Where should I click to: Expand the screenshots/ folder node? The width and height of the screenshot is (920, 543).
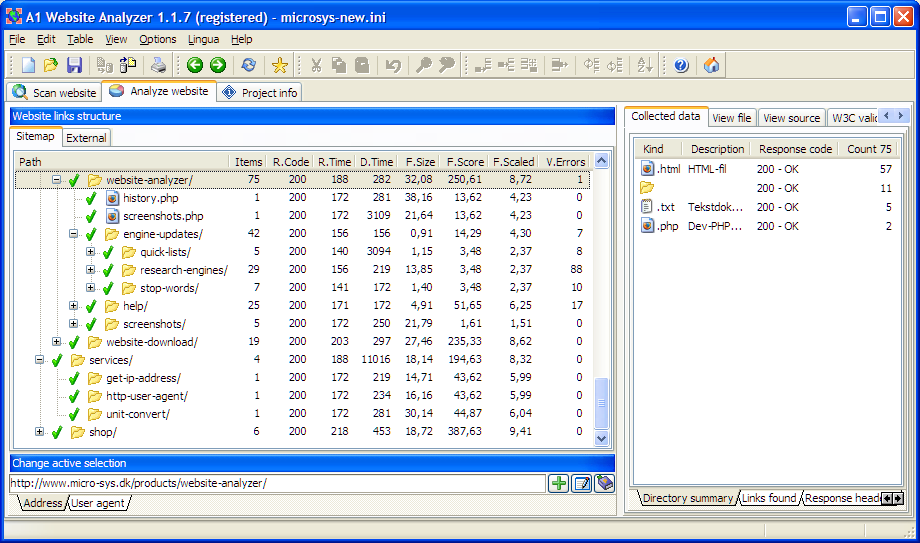[x=73, y=323]
